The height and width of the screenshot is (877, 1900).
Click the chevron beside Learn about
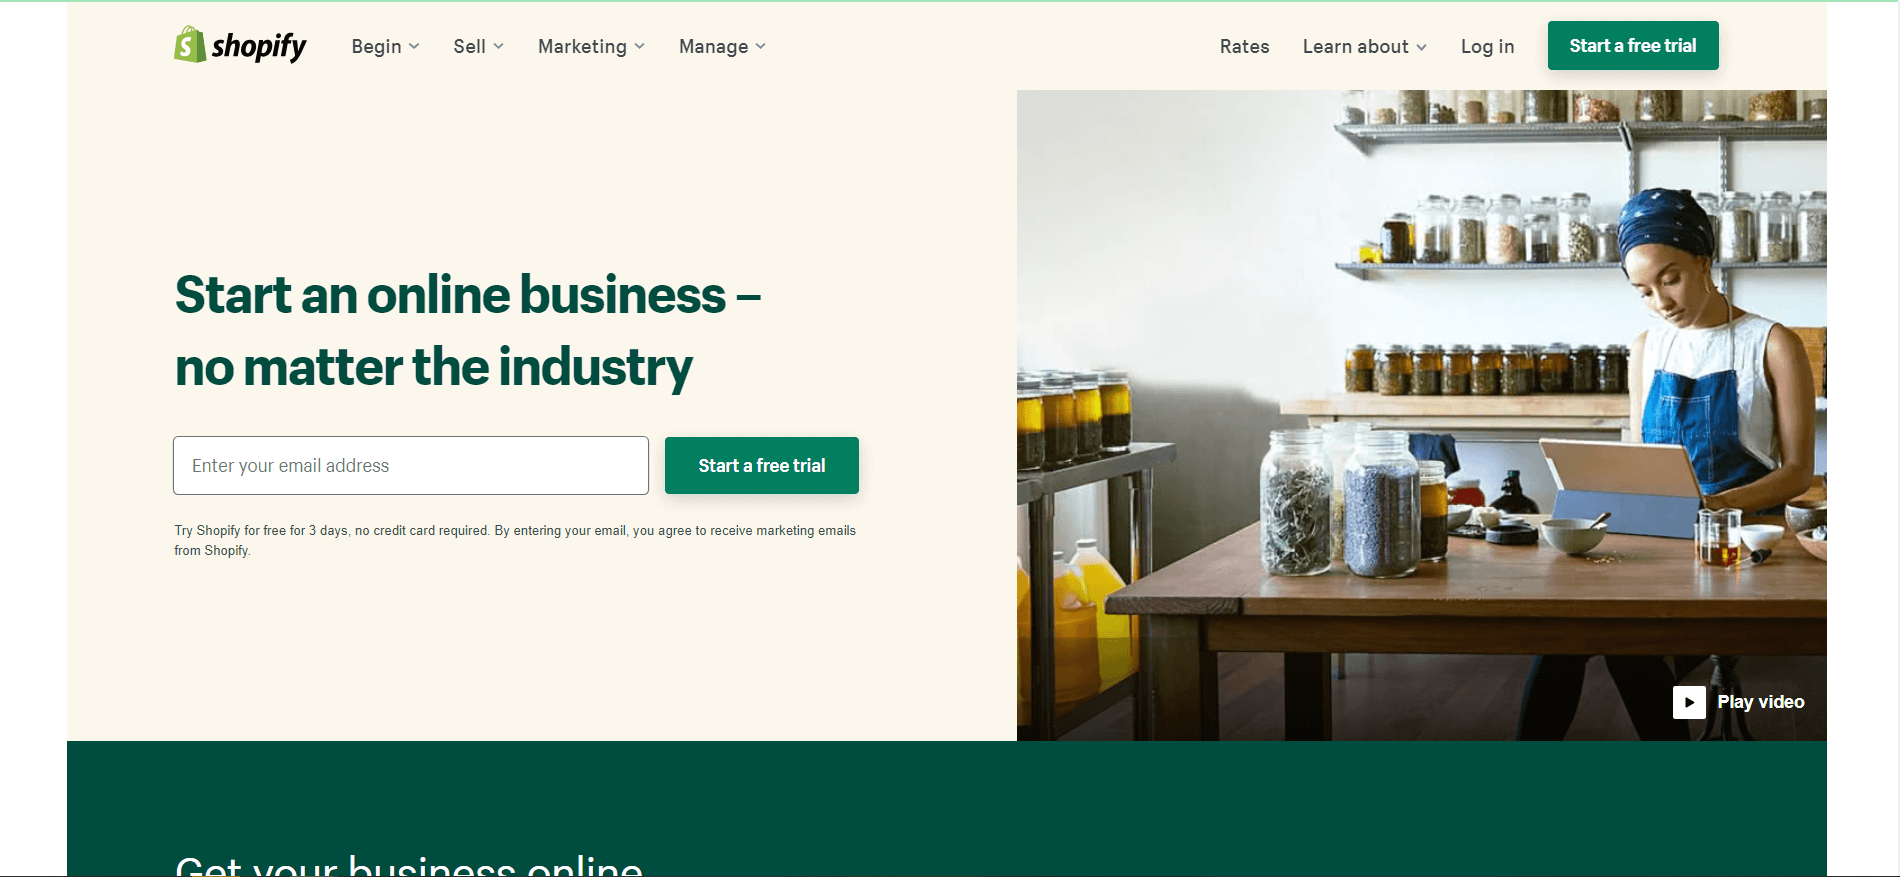pos(1421,47)
